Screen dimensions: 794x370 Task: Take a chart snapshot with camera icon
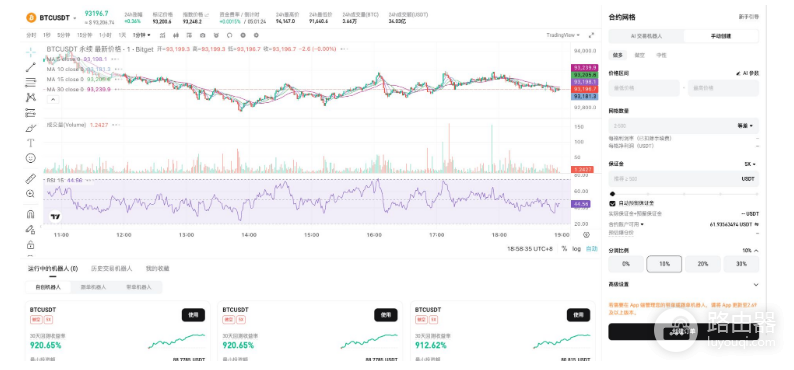click(x=203, y=35)
